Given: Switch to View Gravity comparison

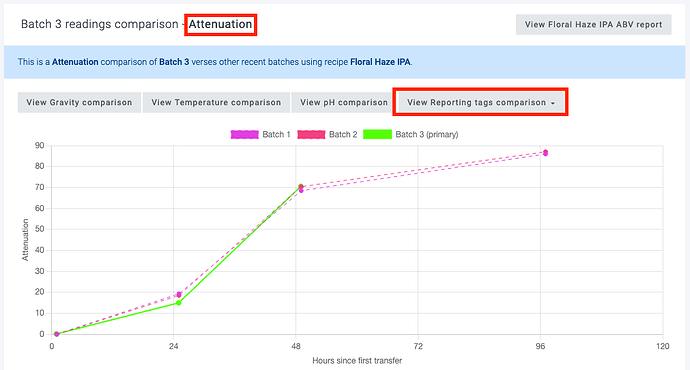Looking at the screenshot, I should 79,103.
